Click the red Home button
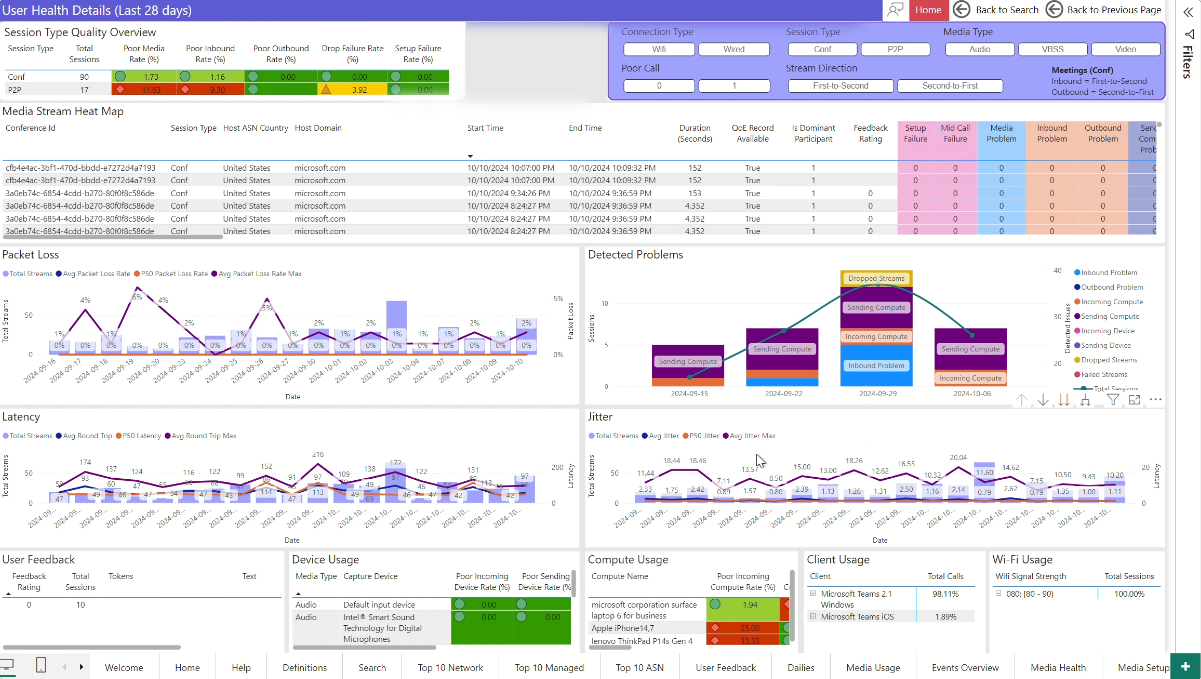Viewport: 1201px width, 679px height. tap(928, 10)
